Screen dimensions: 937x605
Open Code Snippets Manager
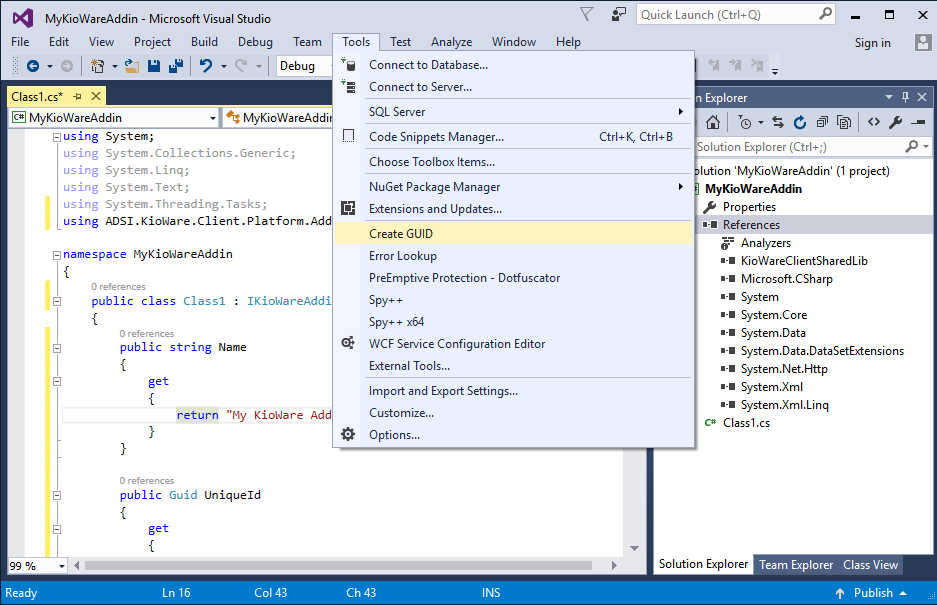[513, 137]
